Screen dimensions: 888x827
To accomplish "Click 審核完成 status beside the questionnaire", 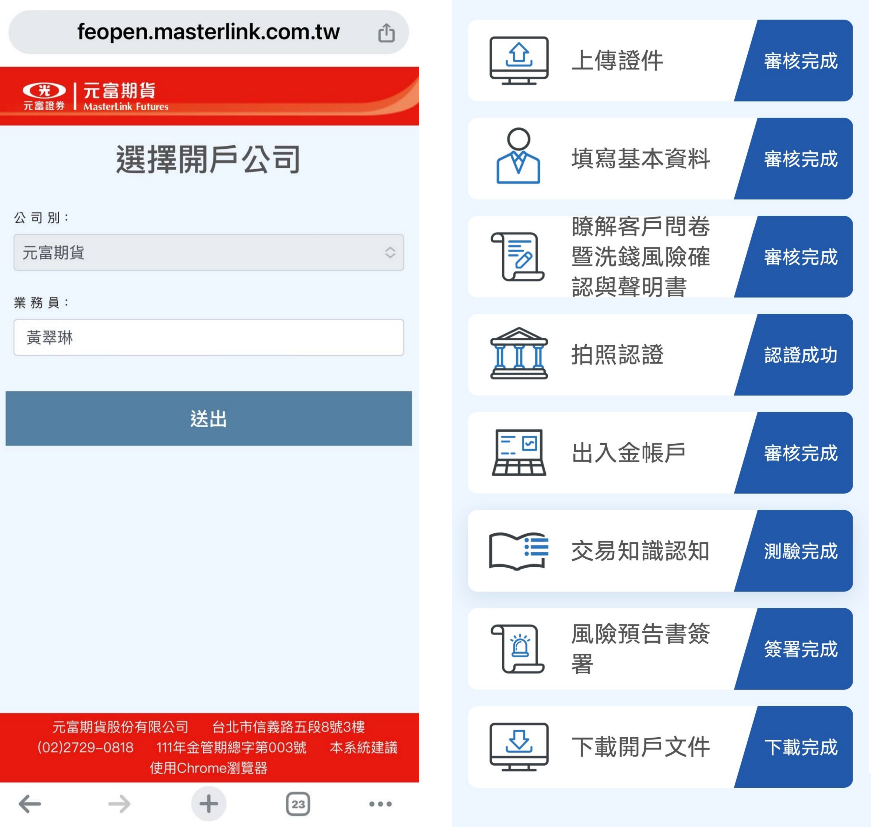I will coord(800,257).
